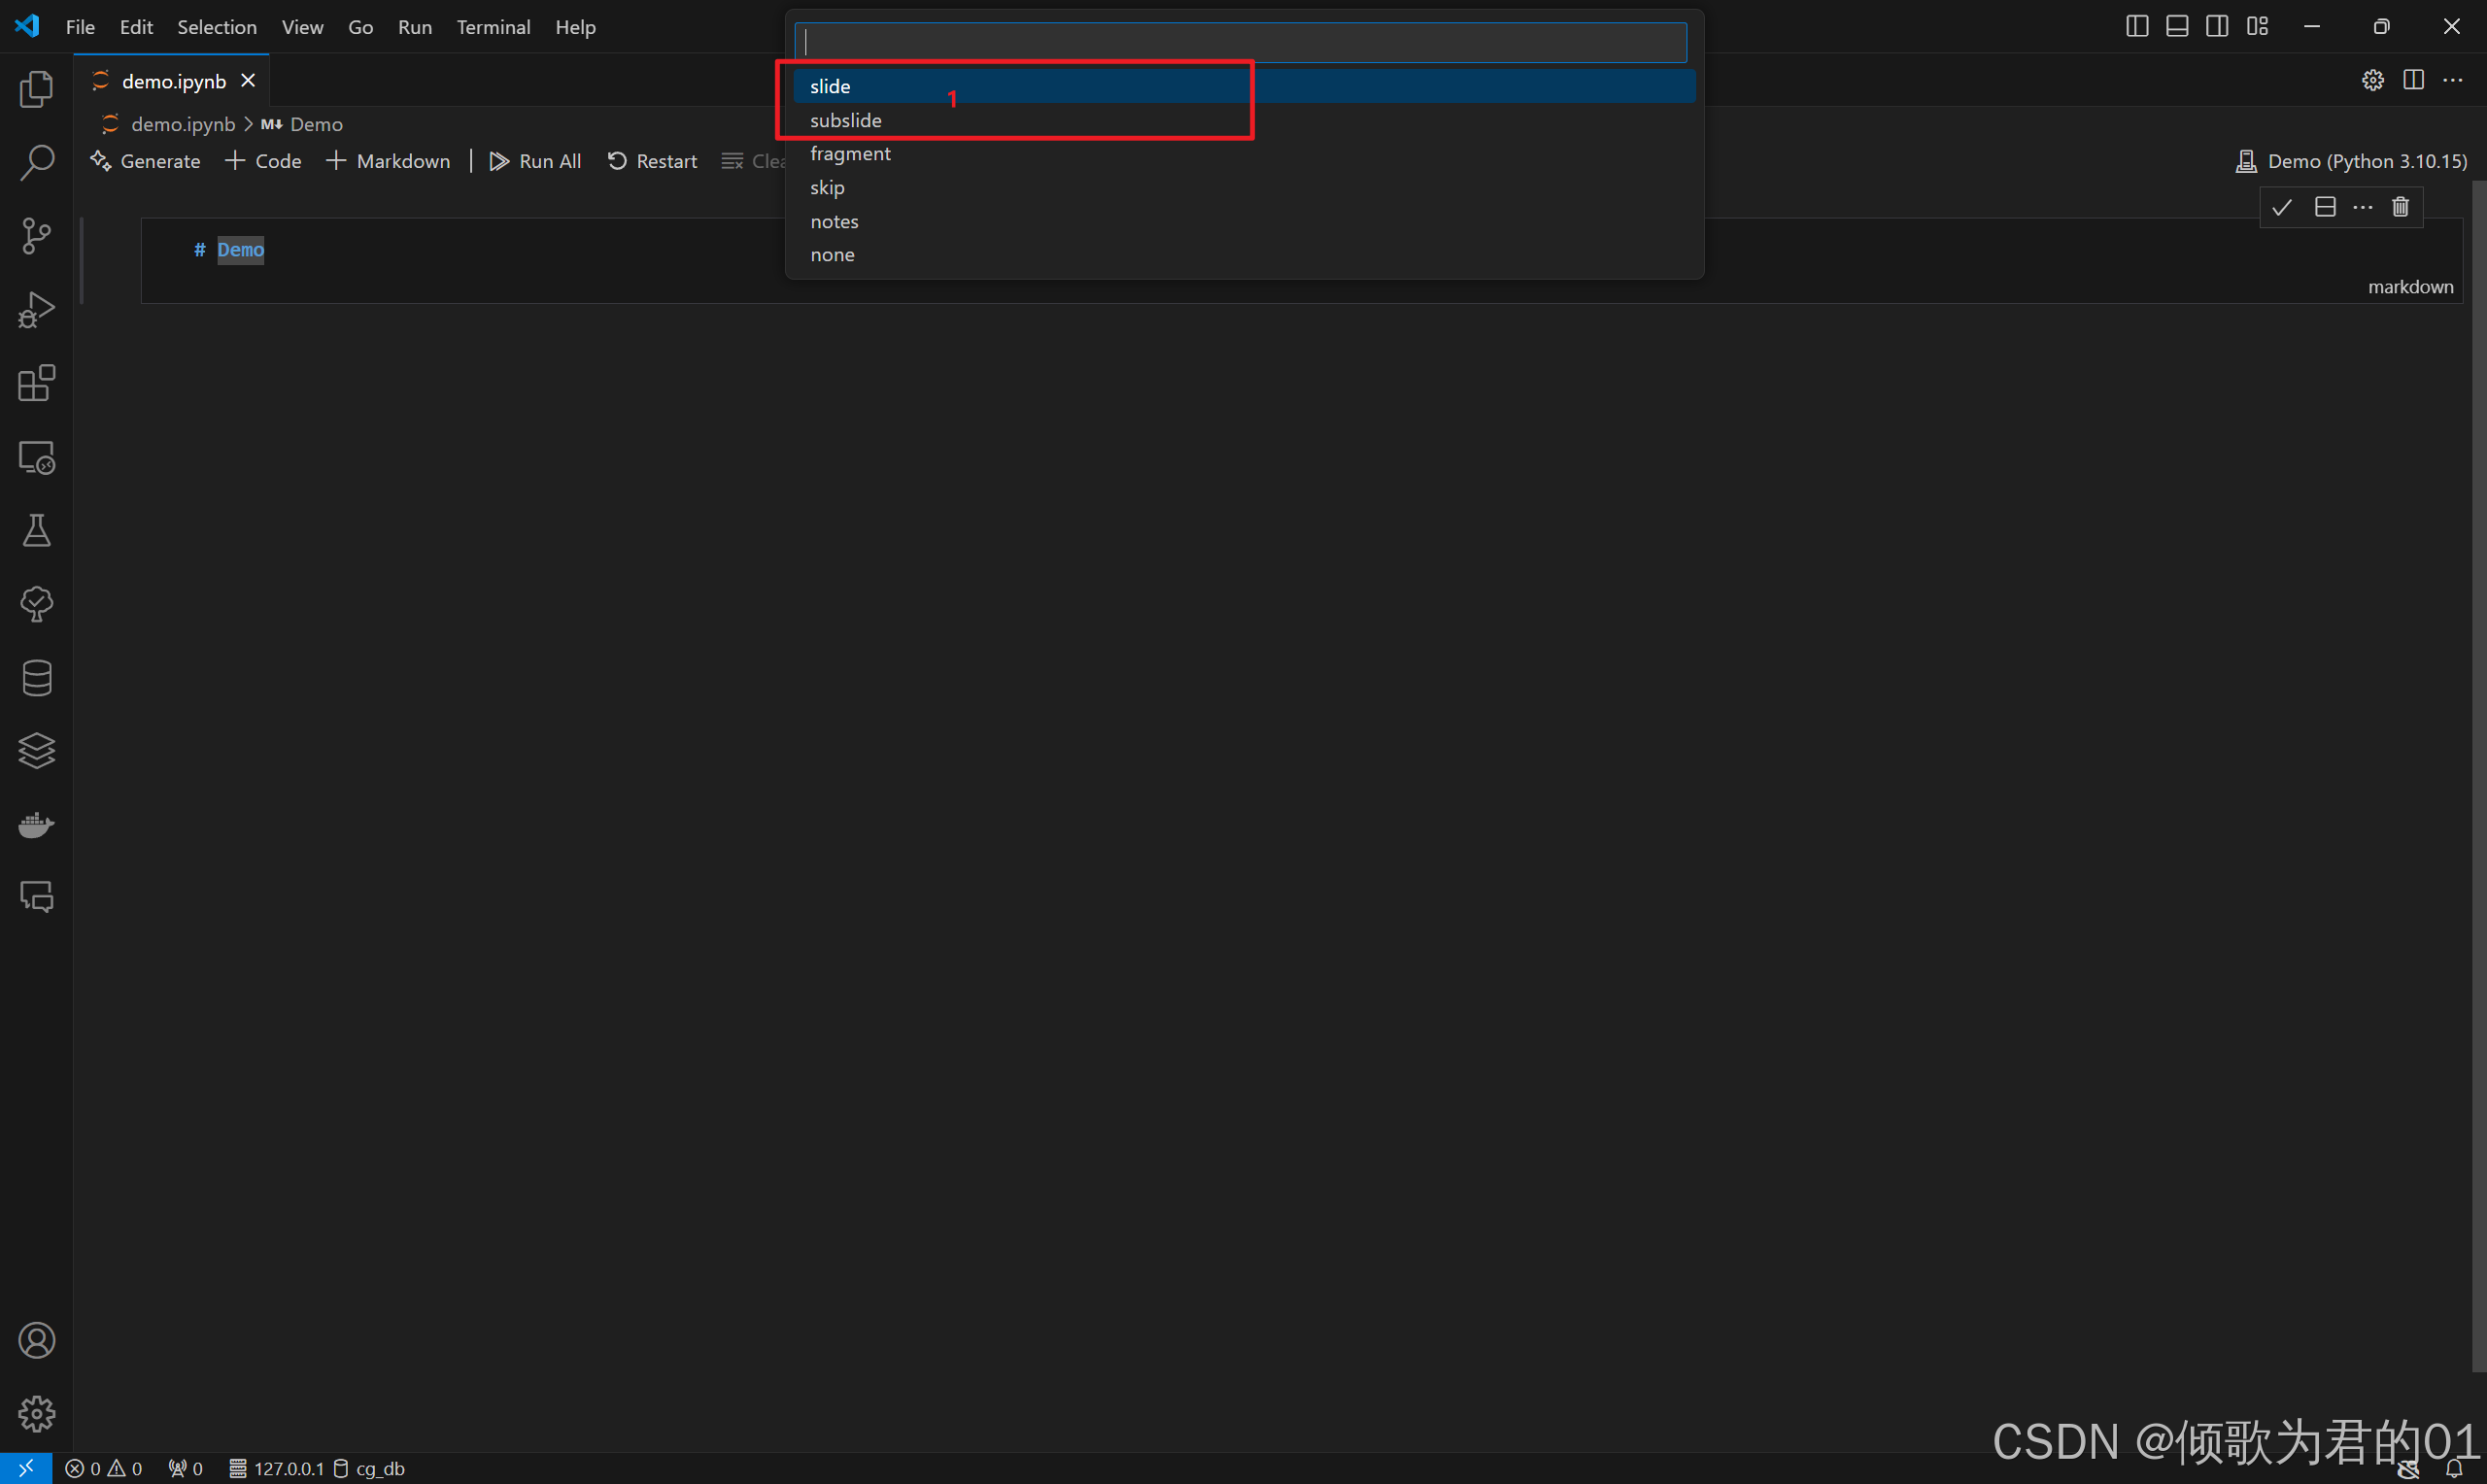Open the Testing flask icon
Screen dimensions: 2487x1484
37,530
